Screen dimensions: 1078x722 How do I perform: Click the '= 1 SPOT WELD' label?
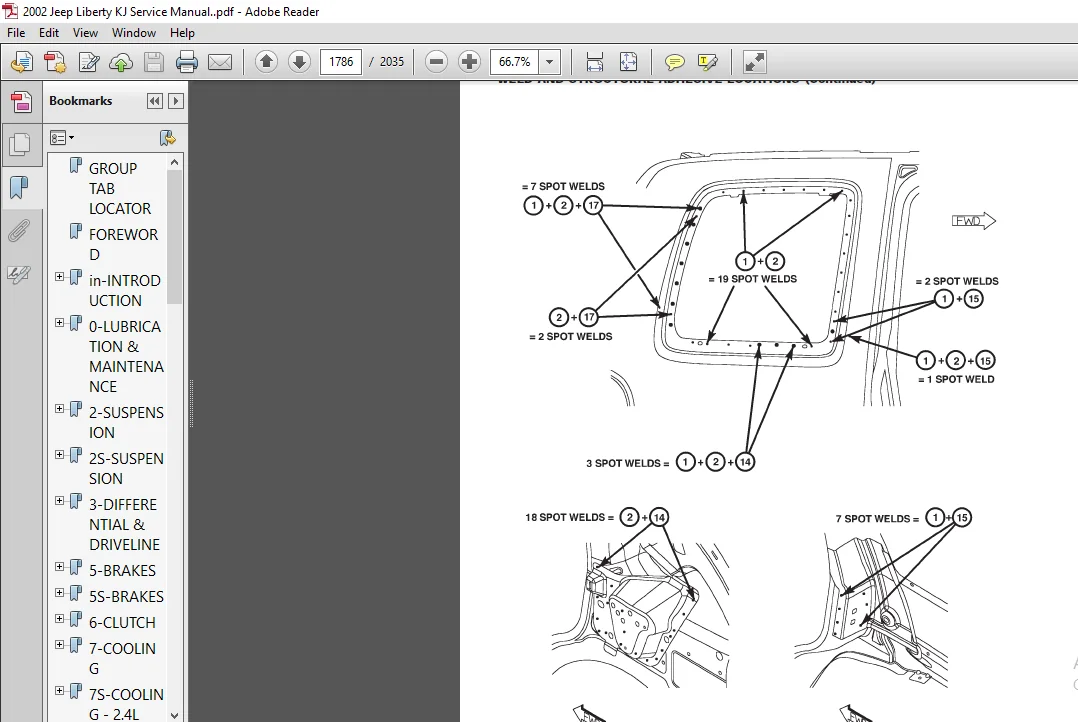click(x=956, y=380)
